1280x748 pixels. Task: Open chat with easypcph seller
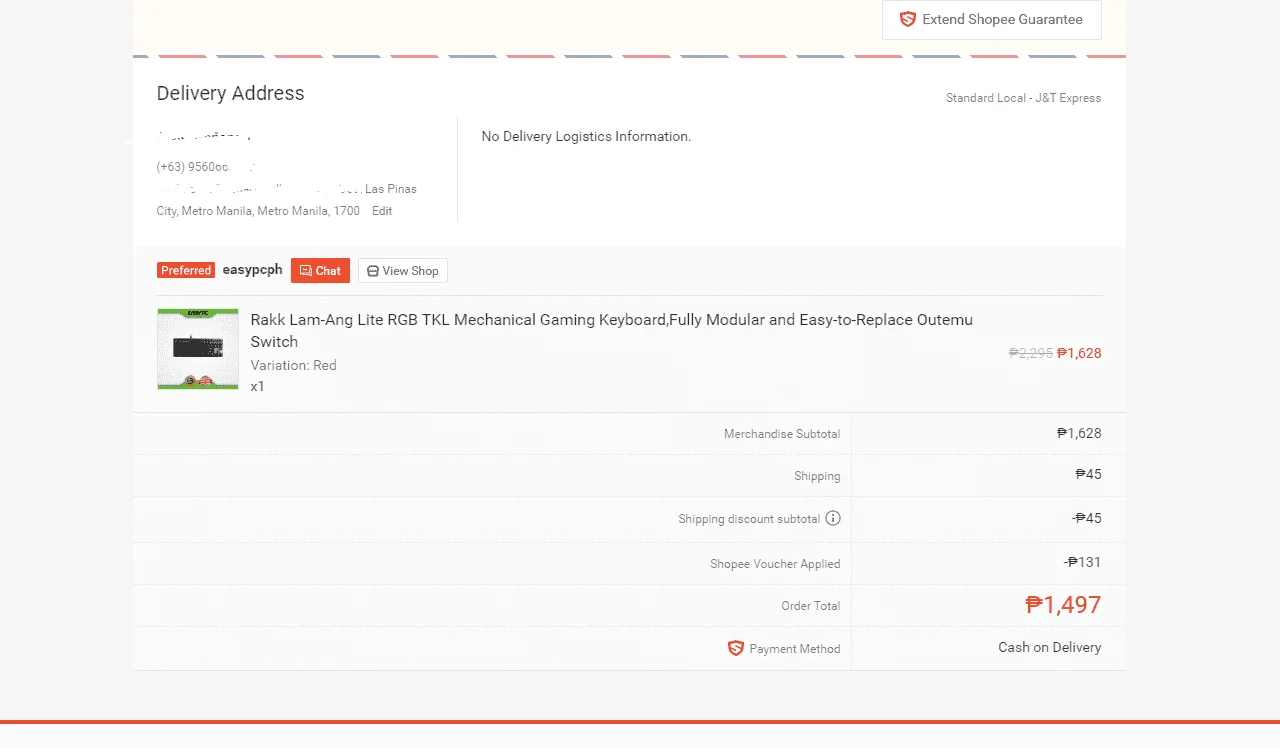click(320, 271)
